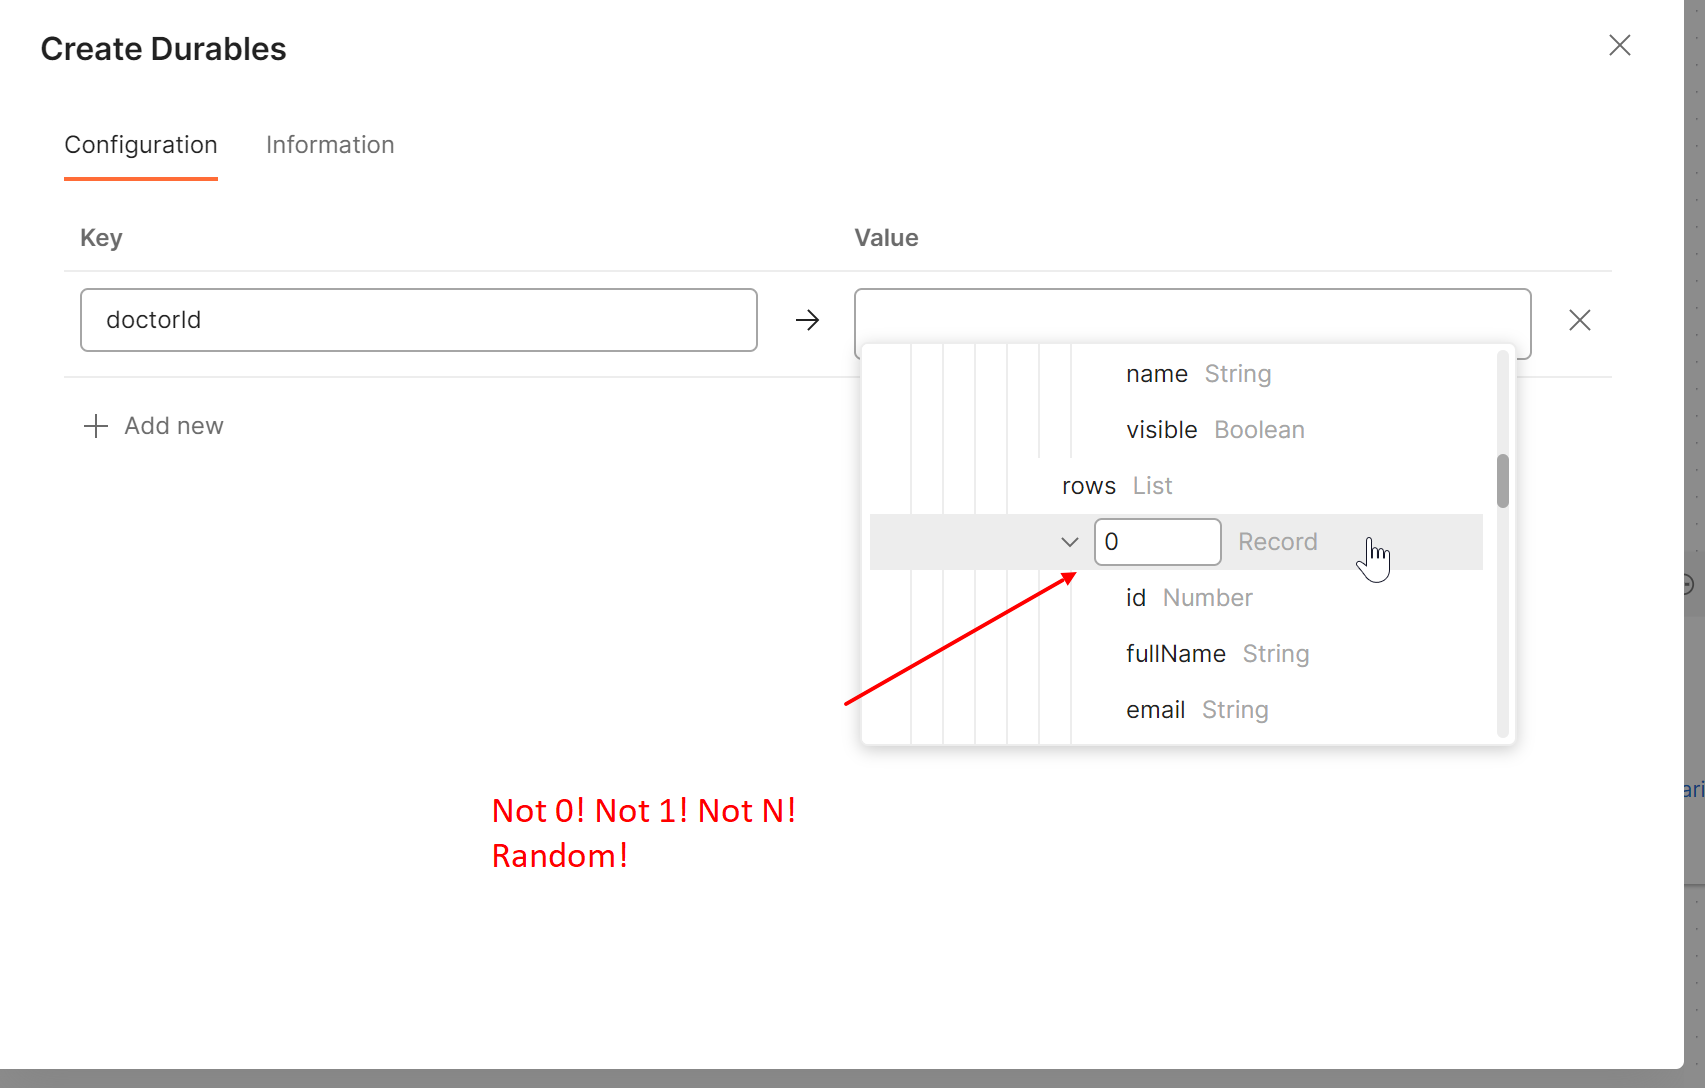Click the plus icon beside Add new
The height and width of the screenshot is (1088, 1705).
[95, 425]
